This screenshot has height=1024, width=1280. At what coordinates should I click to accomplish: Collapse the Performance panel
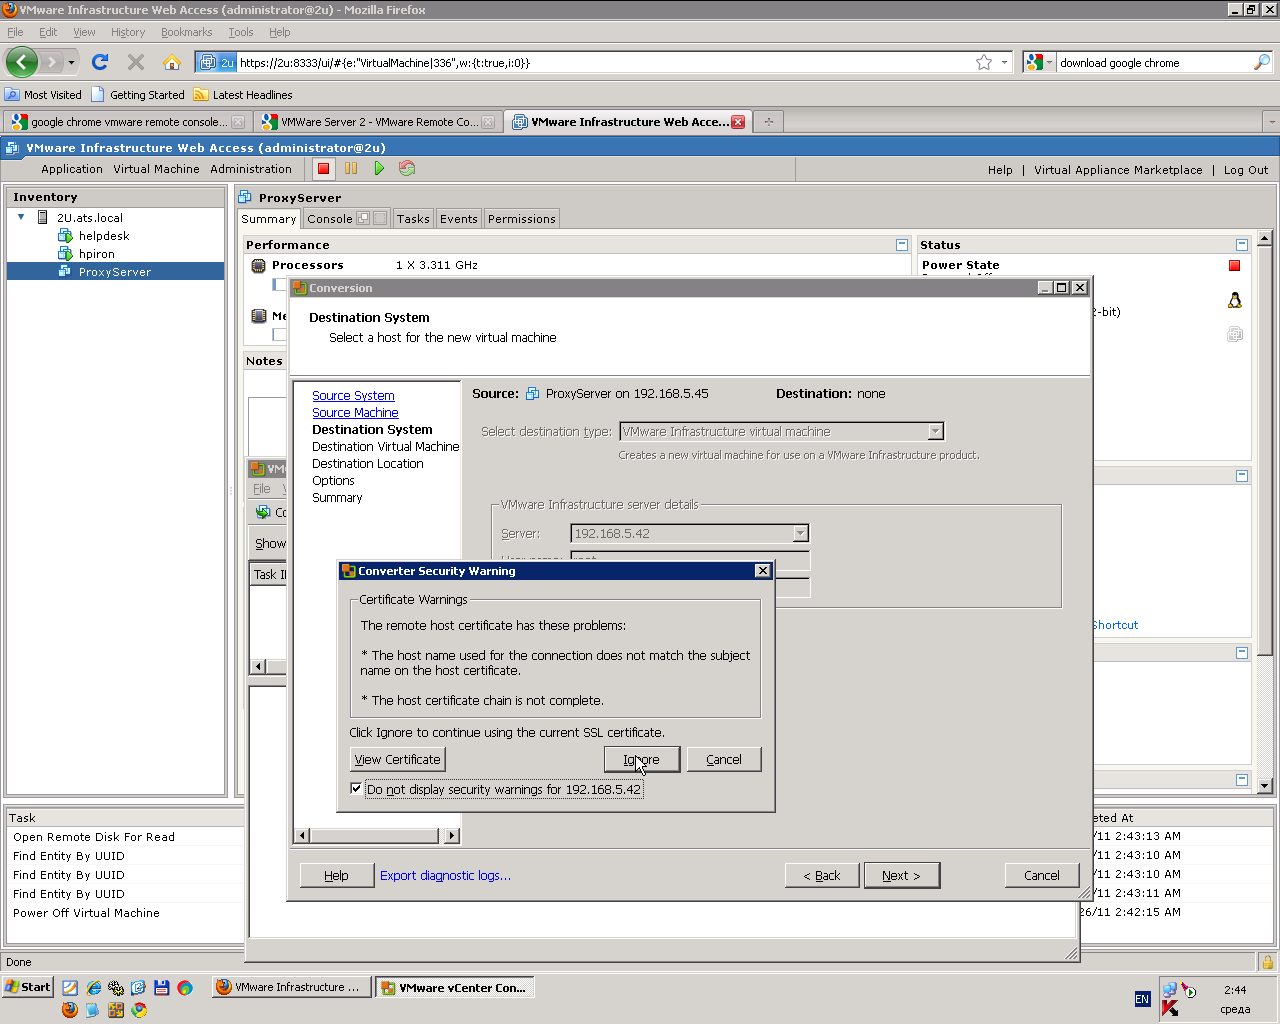click(x=902, y=245)
